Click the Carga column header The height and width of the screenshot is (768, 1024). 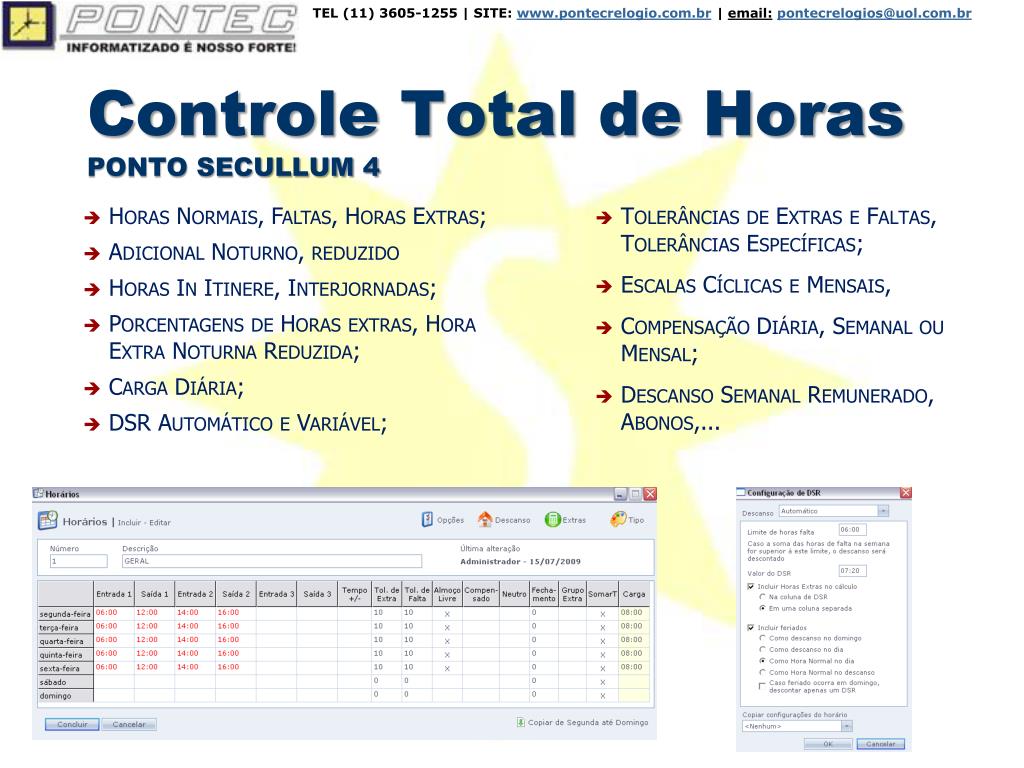[633, 594]
